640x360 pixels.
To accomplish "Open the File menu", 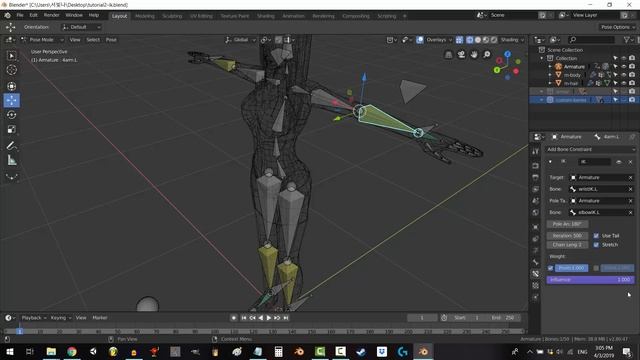I will (x=20, y=15).
